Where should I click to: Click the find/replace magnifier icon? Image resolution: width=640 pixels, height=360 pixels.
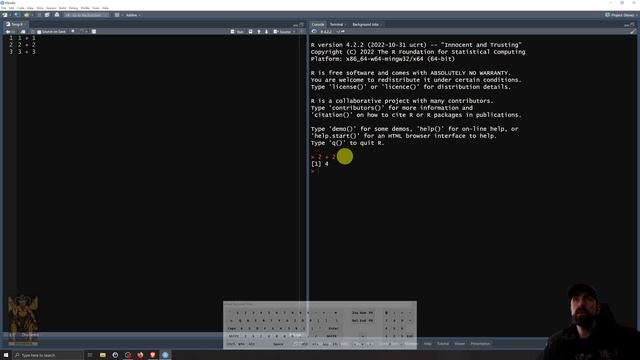point(73,31)
